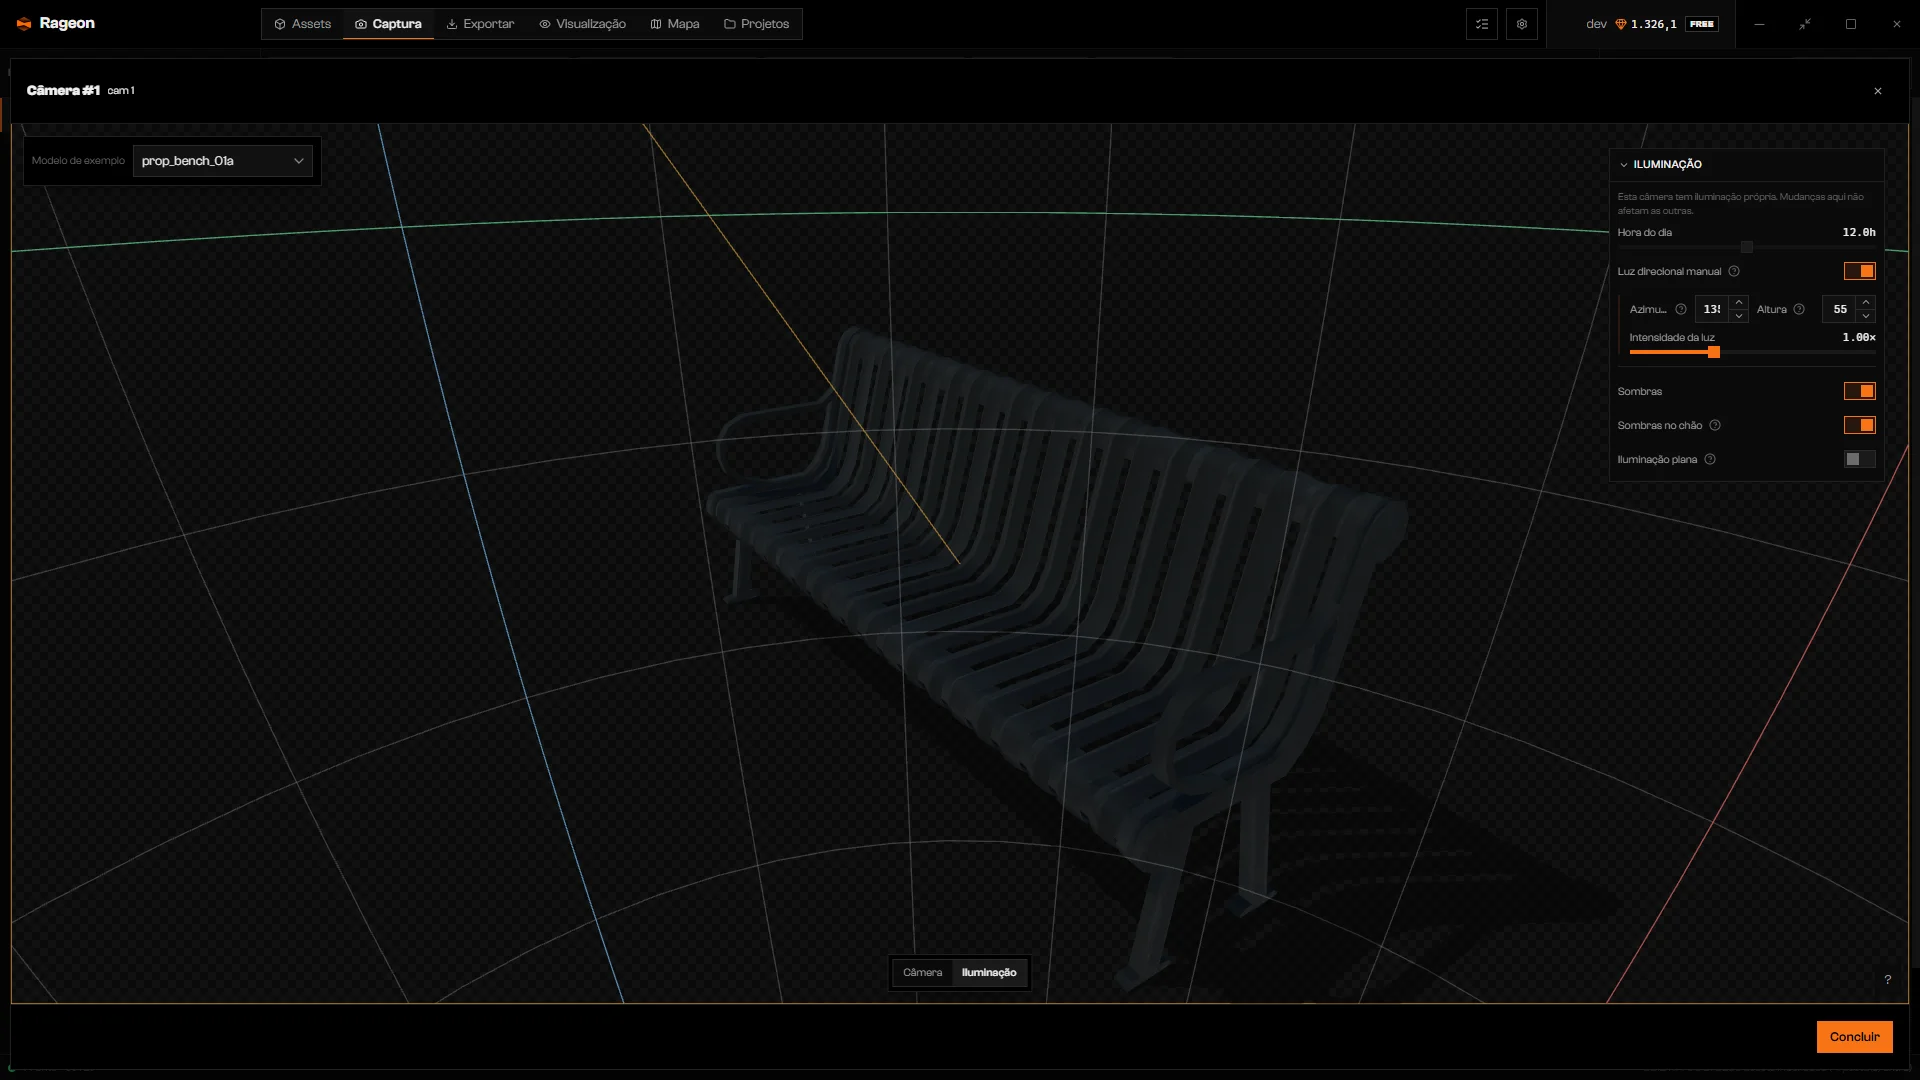Viewport: 1920px width, 1080px height.
Task: Click the FREE plan badge
Action: coord(1702,24)
